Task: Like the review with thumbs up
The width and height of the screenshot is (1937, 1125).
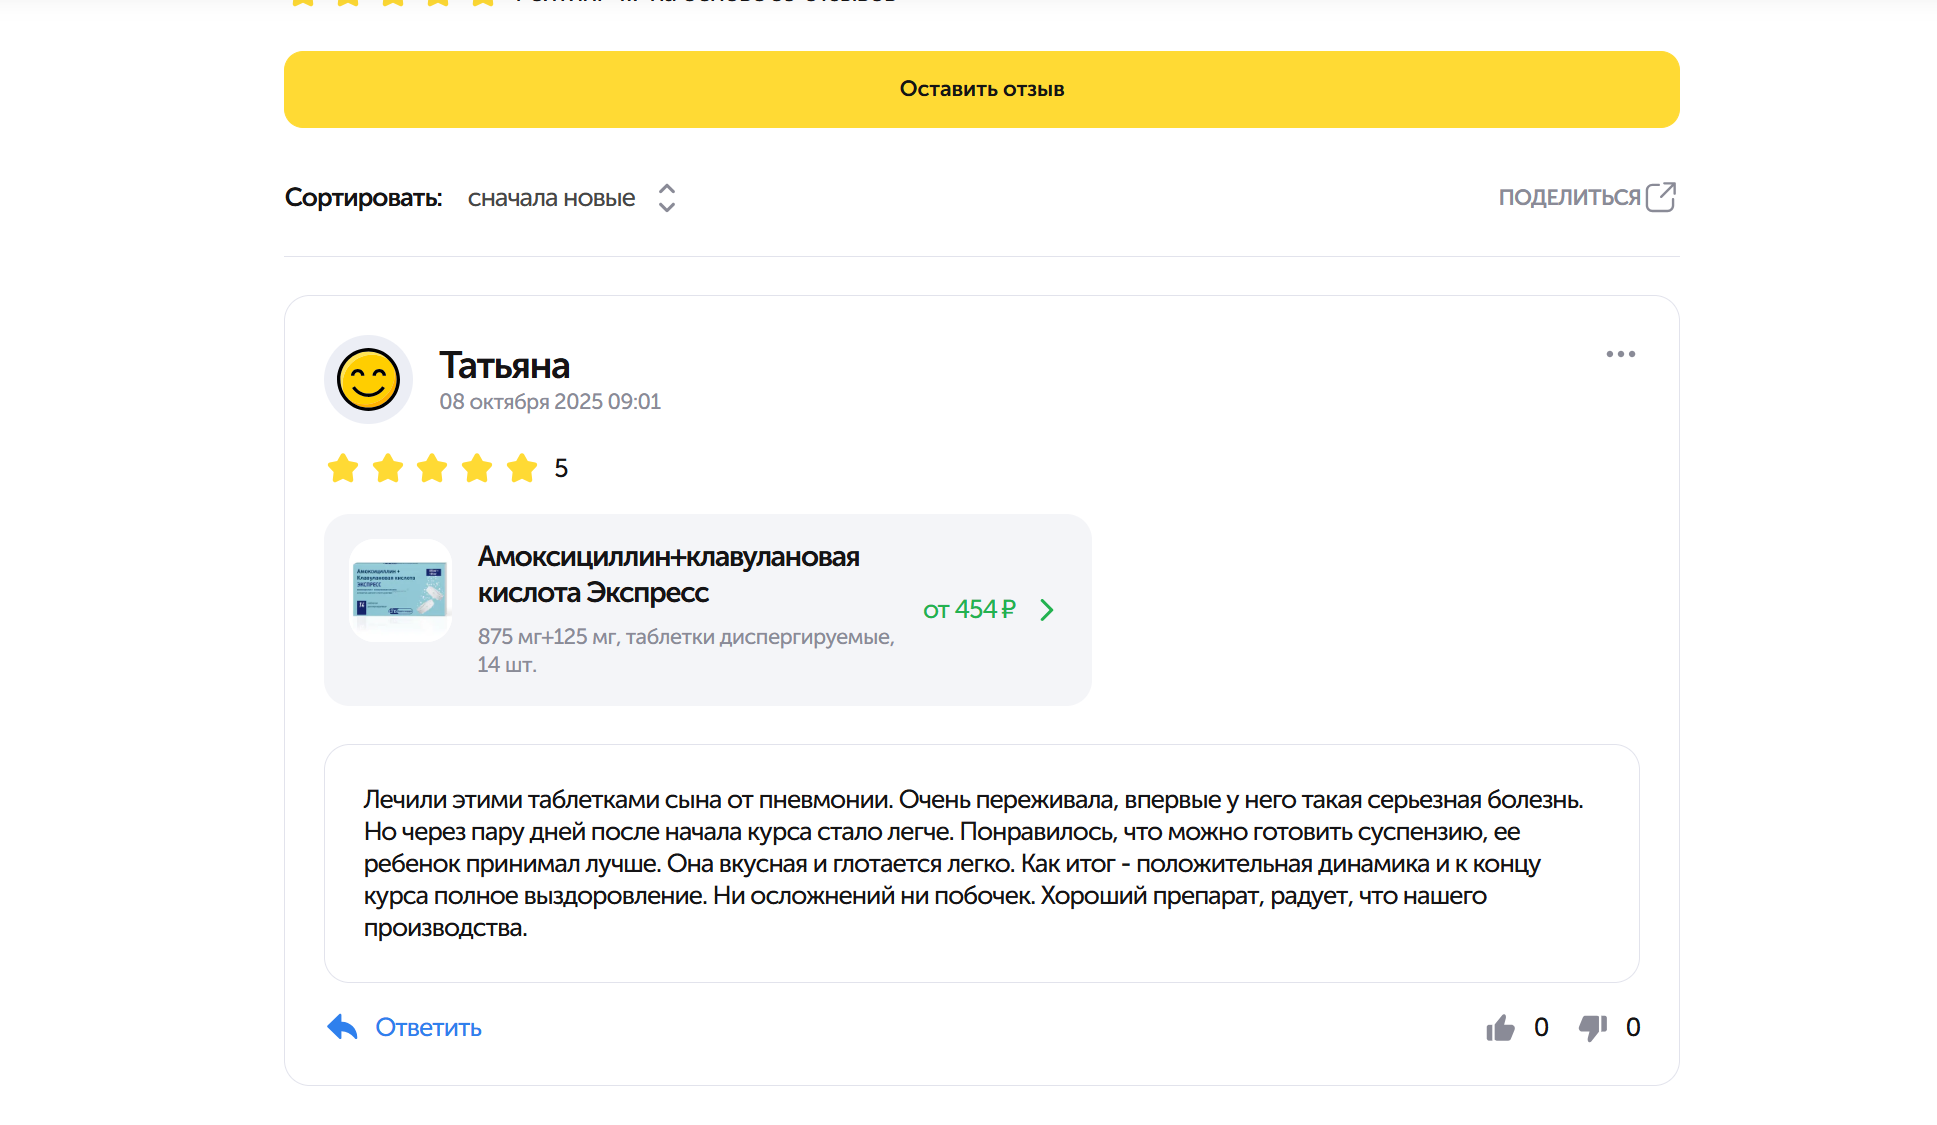Action: point(1500,1028)
